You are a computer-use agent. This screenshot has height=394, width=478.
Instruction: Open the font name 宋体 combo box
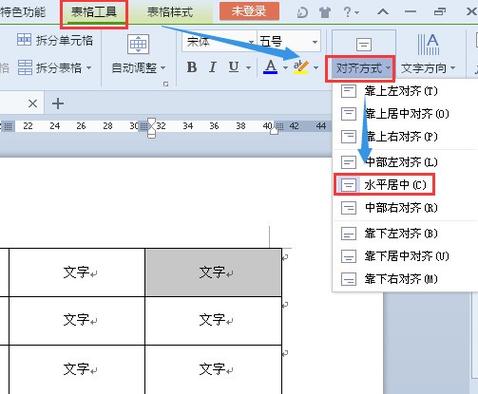(219, 42)
